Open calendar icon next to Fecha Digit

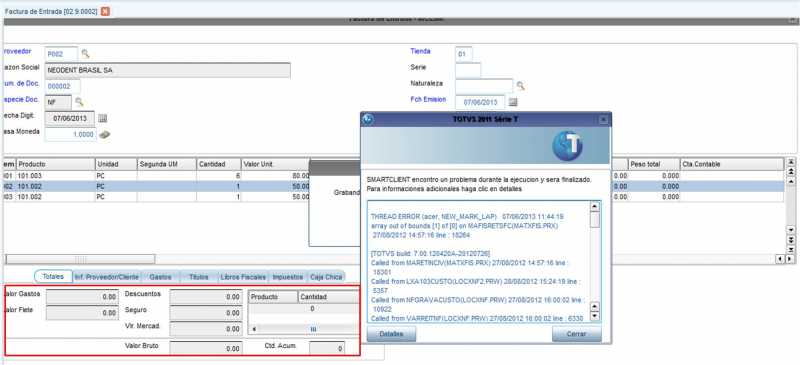coord(103,118)
